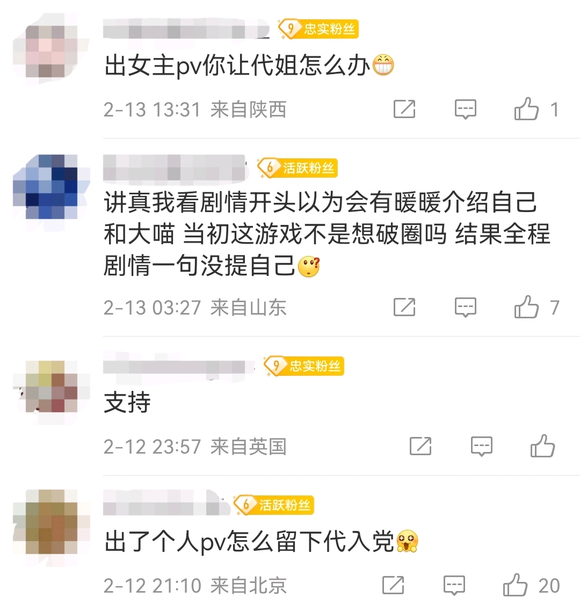This screenshot has height=598, width=580.
Task: Share the comment posted at 03:27
Action: coord(404,307)
